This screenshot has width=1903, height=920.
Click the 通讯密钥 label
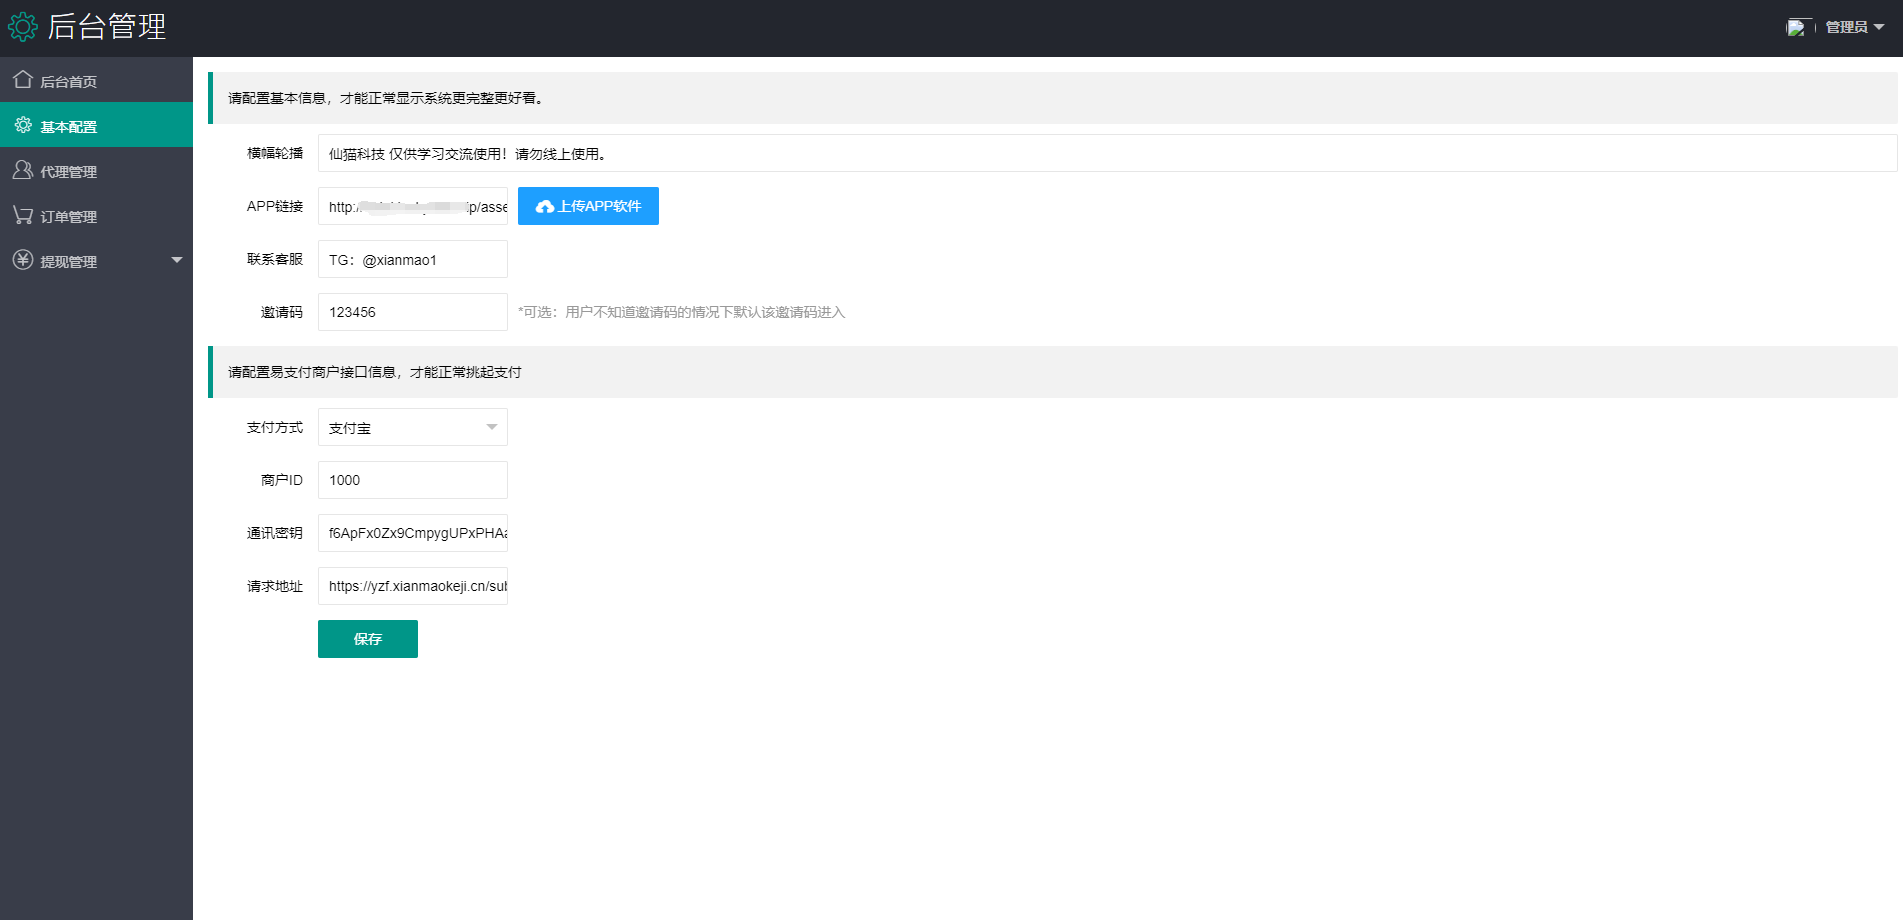point(275,533)
